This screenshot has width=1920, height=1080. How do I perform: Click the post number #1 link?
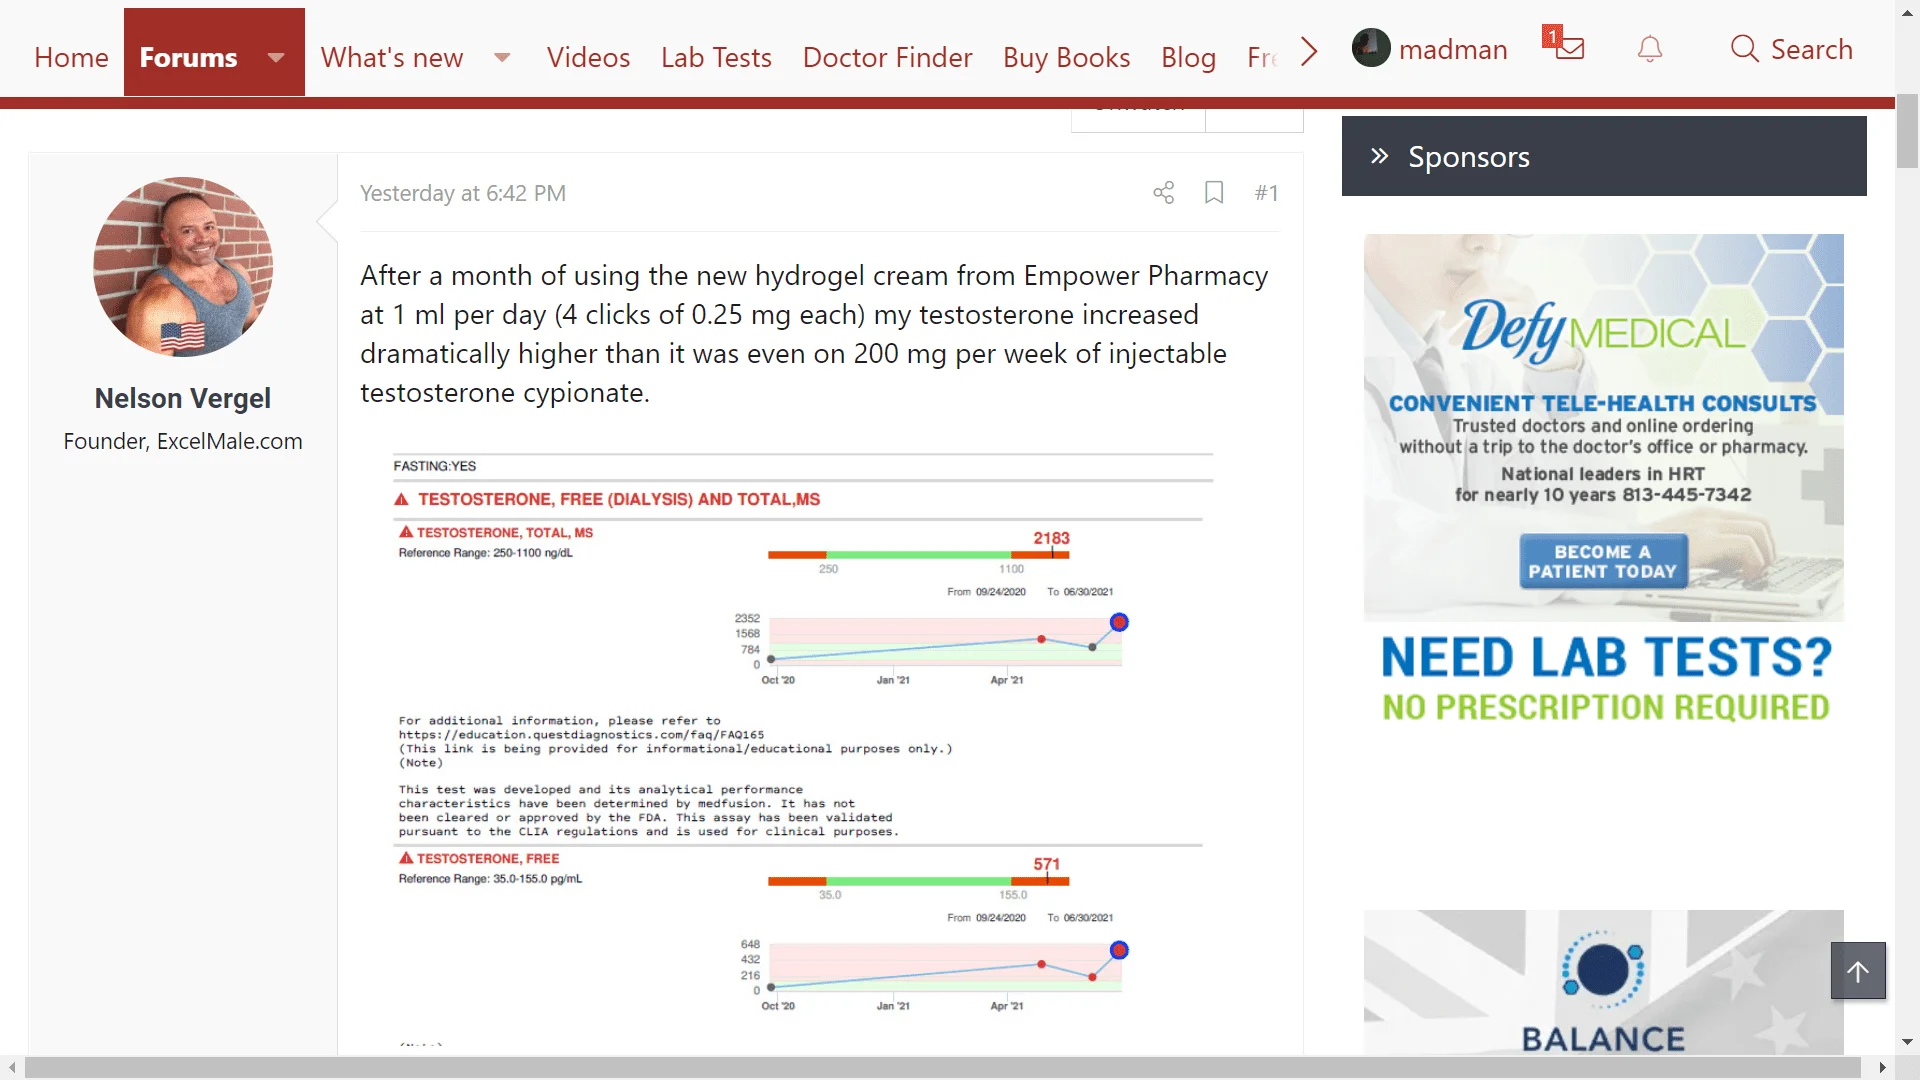point(1266,193)
